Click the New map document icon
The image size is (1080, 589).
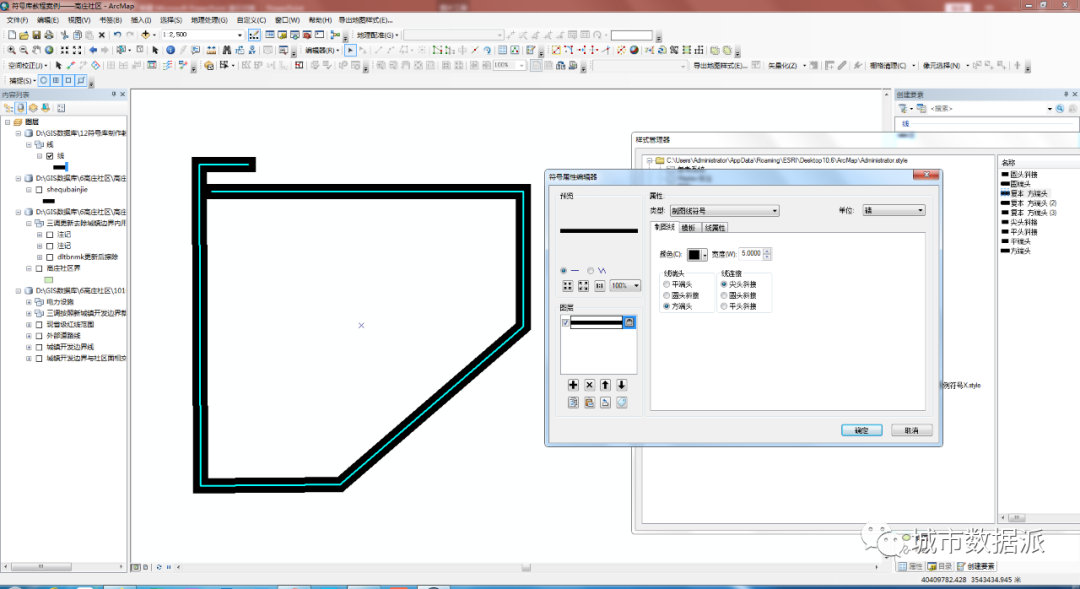pos(12,34)
